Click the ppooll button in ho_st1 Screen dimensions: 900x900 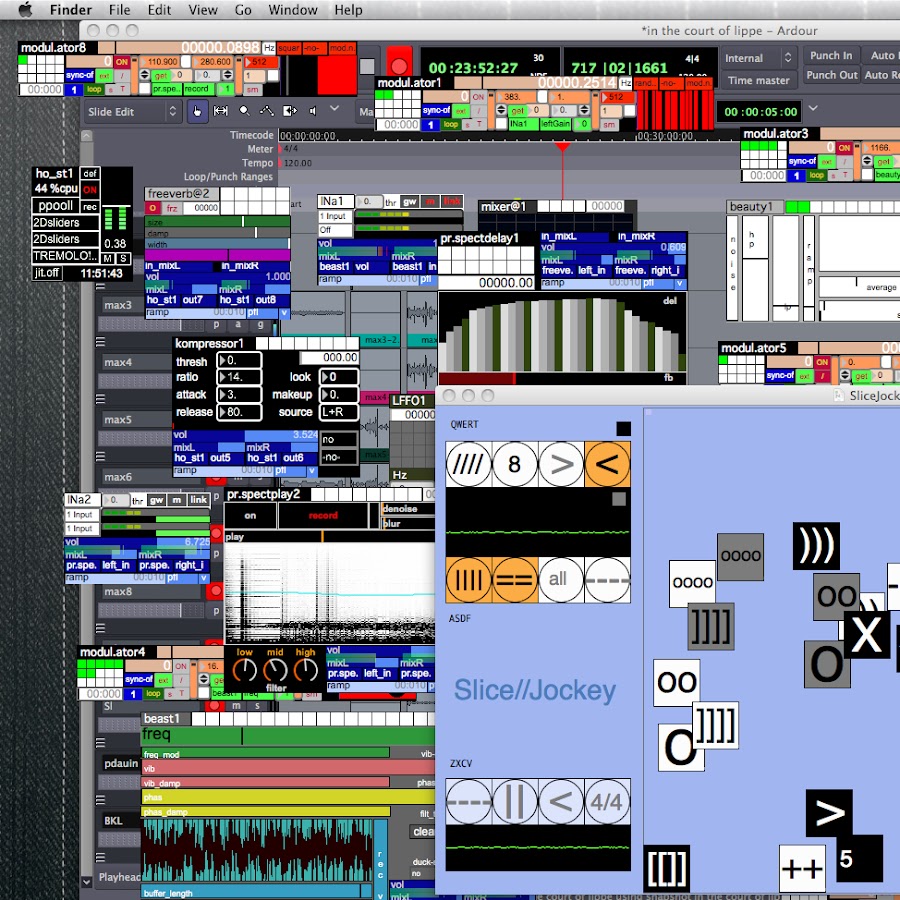[x=56, y=205]
